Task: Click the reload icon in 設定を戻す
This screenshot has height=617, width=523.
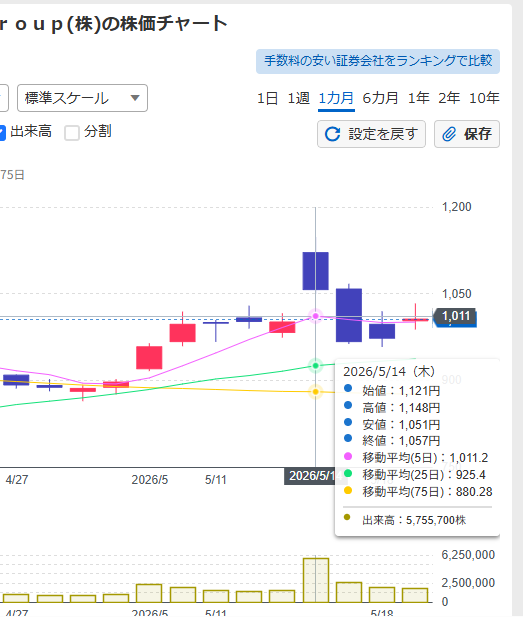Action: point(333,134)
